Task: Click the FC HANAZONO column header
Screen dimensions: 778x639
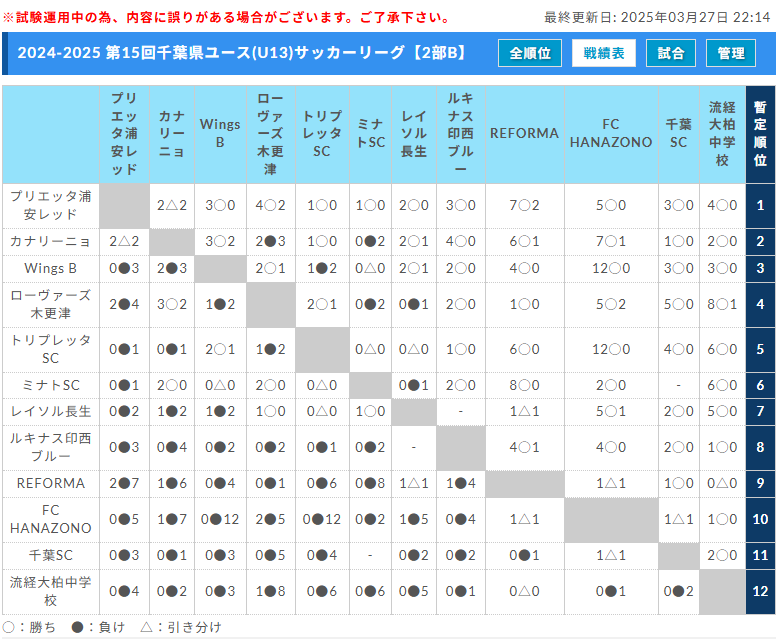Action: pyautogui.click(x=611, y=134)
